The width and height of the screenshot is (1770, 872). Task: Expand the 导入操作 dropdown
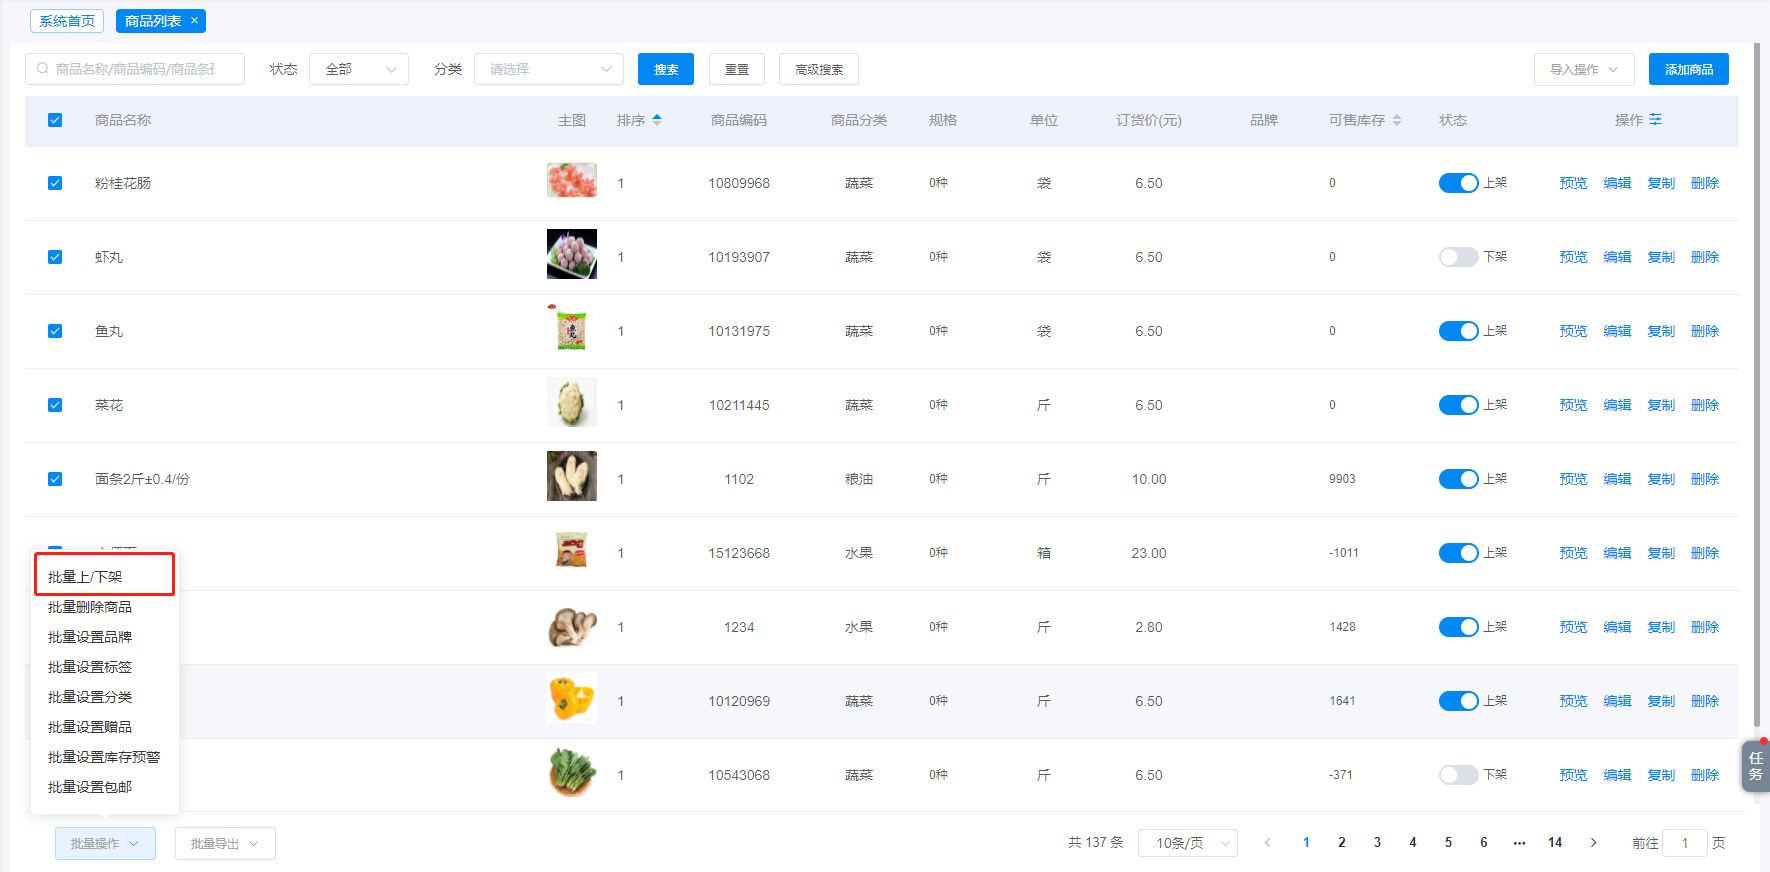pos(1584,69)
